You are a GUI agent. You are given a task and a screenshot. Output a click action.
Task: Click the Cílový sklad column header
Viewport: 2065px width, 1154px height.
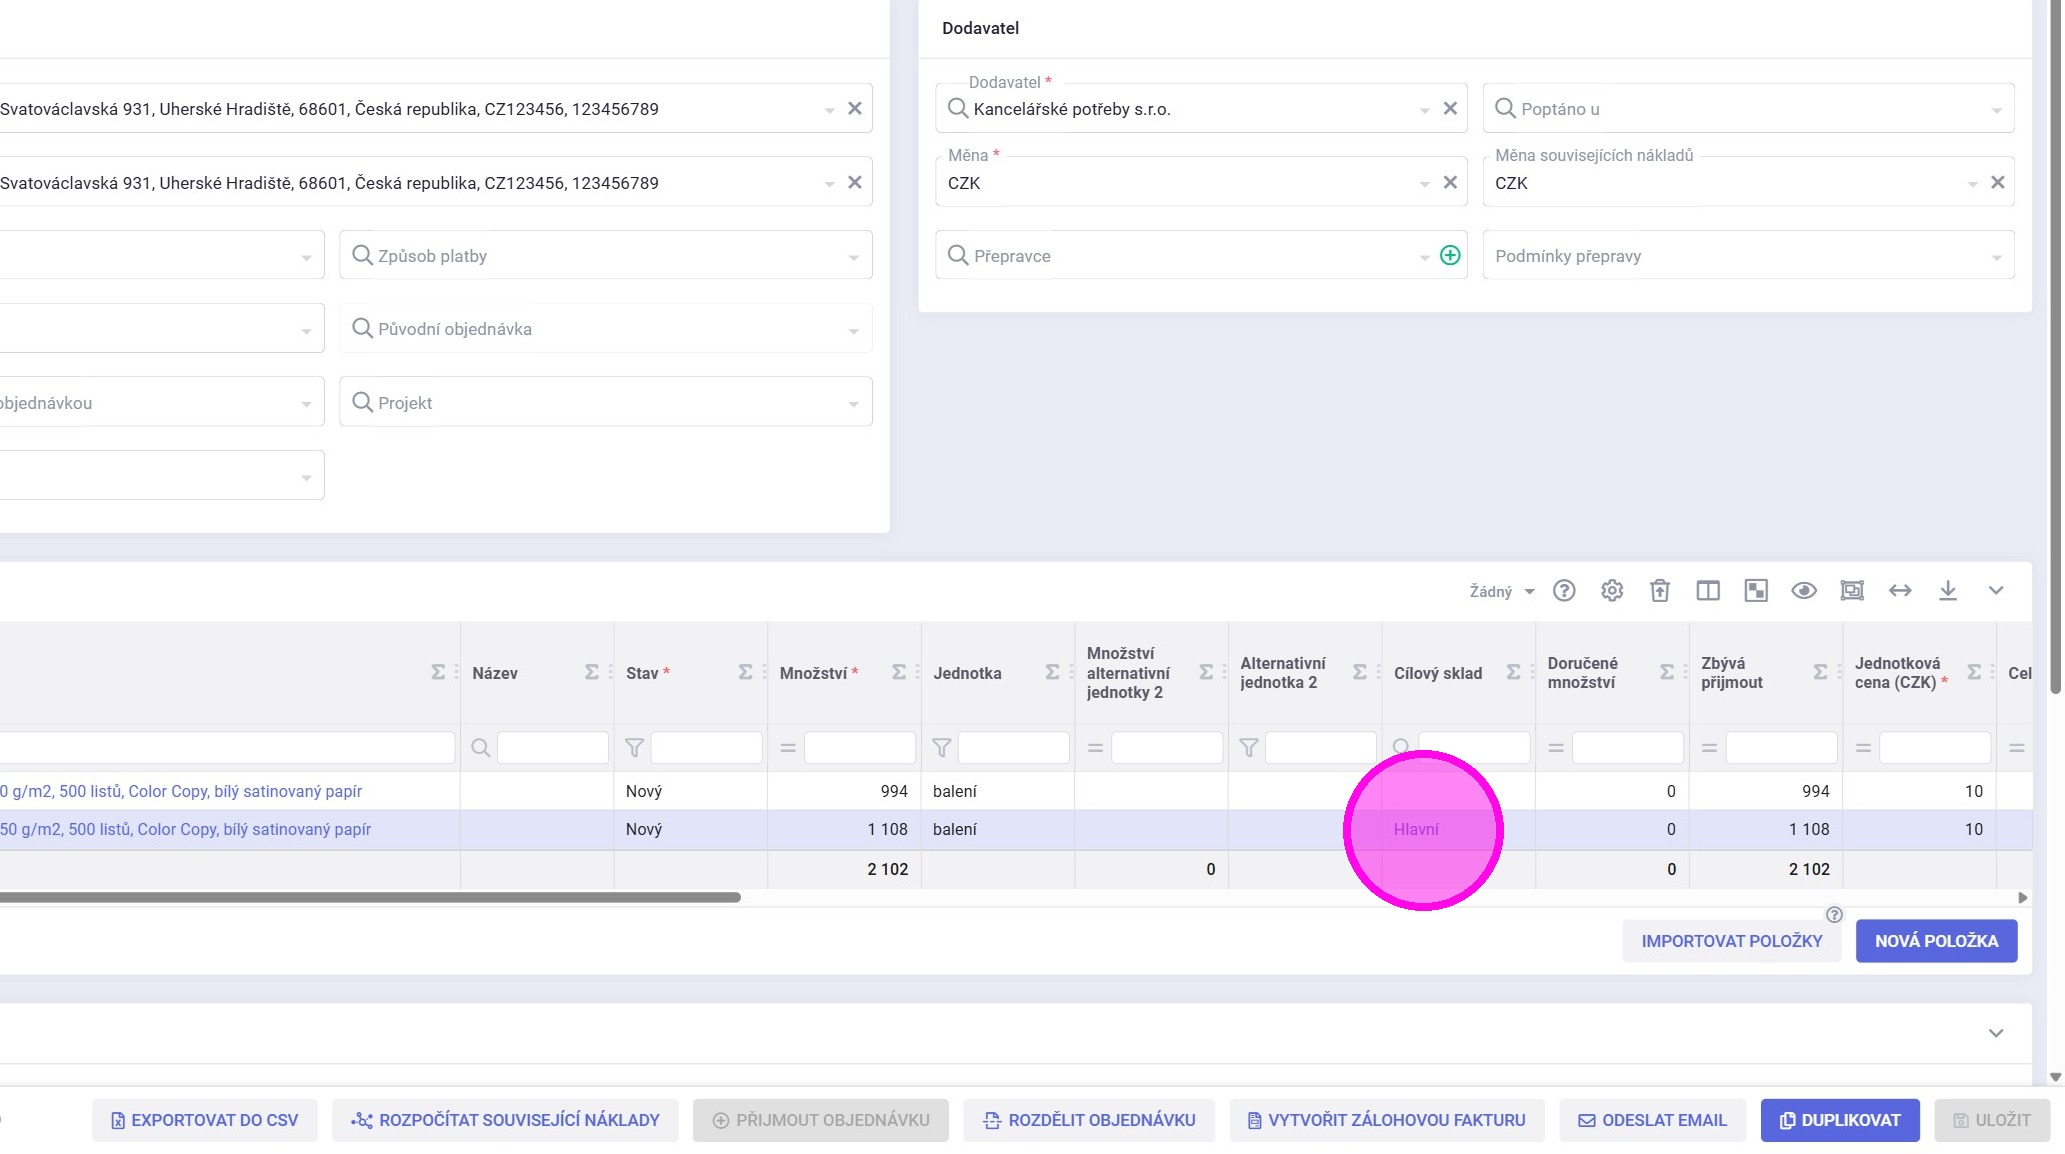(x=1437, y=673)
